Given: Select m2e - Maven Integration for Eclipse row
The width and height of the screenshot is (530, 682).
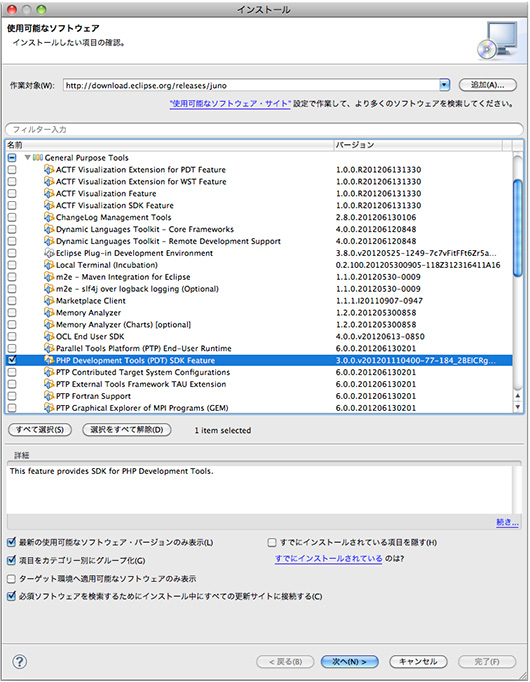Looking at the screenshot, I should click(260, 277).
